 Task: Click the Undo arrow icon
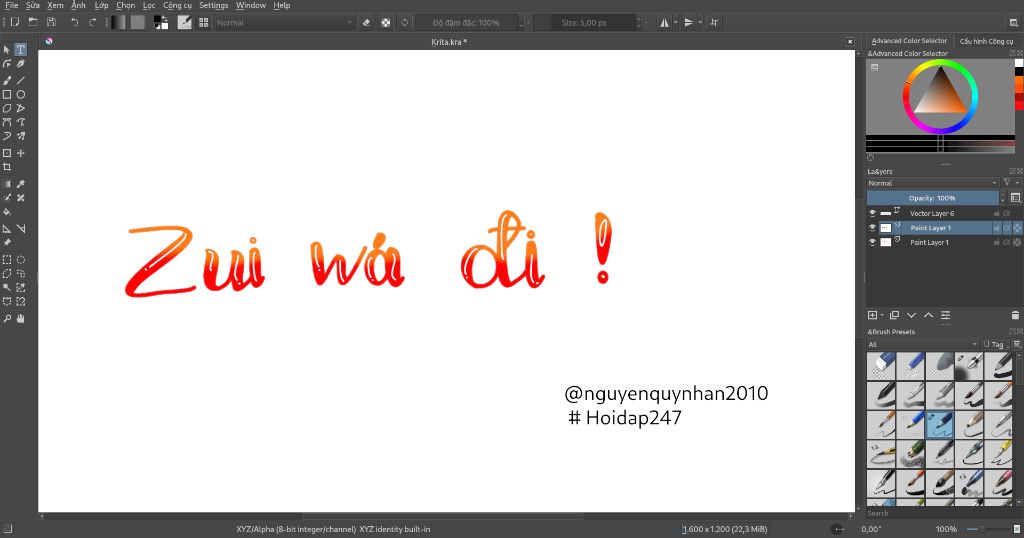click(74, 22)
